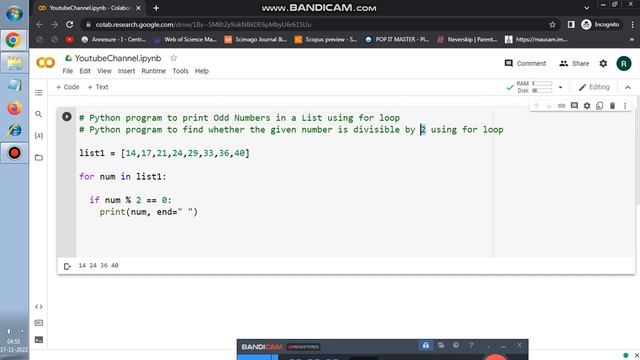Viewport: 640px width, 360px height.
Task: Open cell editor settings gear
Action: (587, 106)
